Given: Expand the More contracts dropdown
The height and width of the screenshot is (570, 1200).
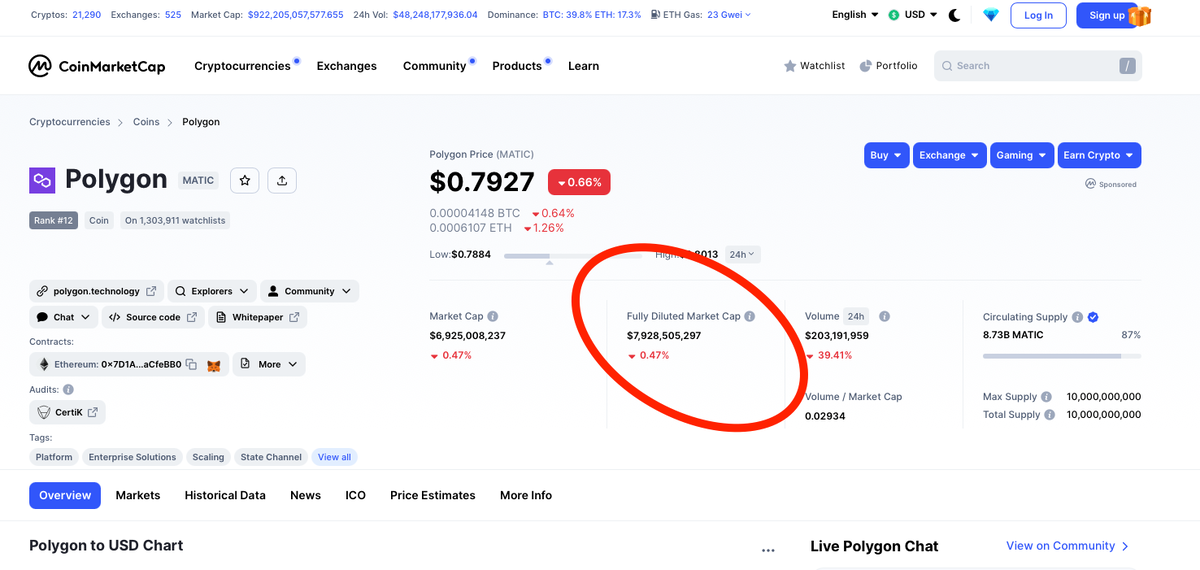Looking at the screenshot, I should click(269, 364).
